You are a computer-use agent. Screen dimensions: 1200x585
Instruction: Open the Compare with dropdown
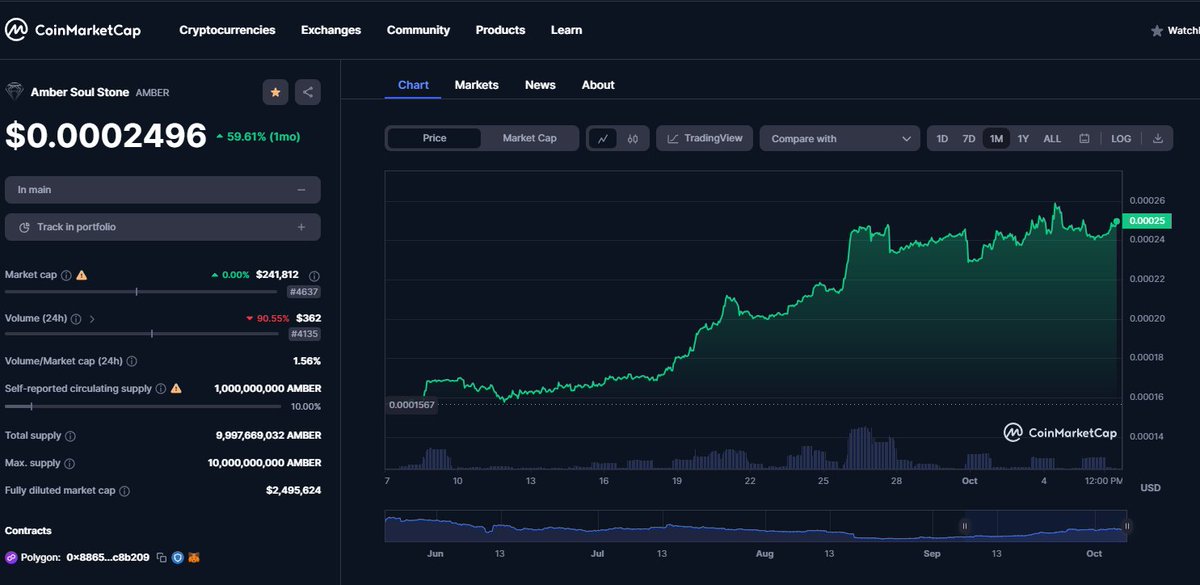[x=840, y=139]
